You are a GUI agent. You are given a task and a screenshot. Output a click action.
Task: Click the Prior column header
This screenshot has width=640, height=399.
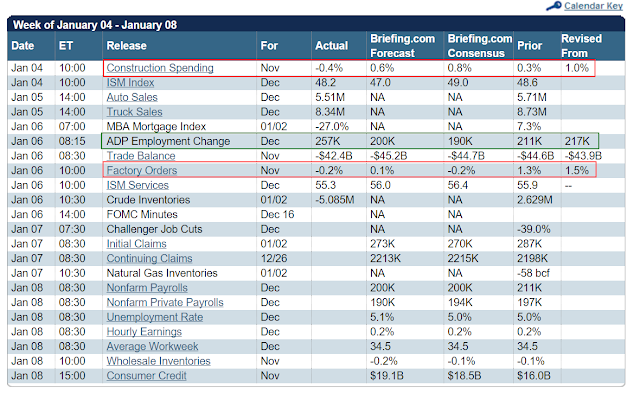pyautogui.click(x=529, y=46)
